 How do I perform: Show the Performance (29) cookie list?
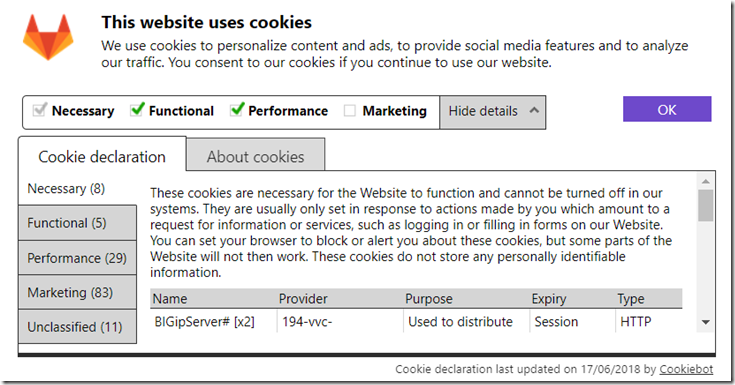coord(78,258)
